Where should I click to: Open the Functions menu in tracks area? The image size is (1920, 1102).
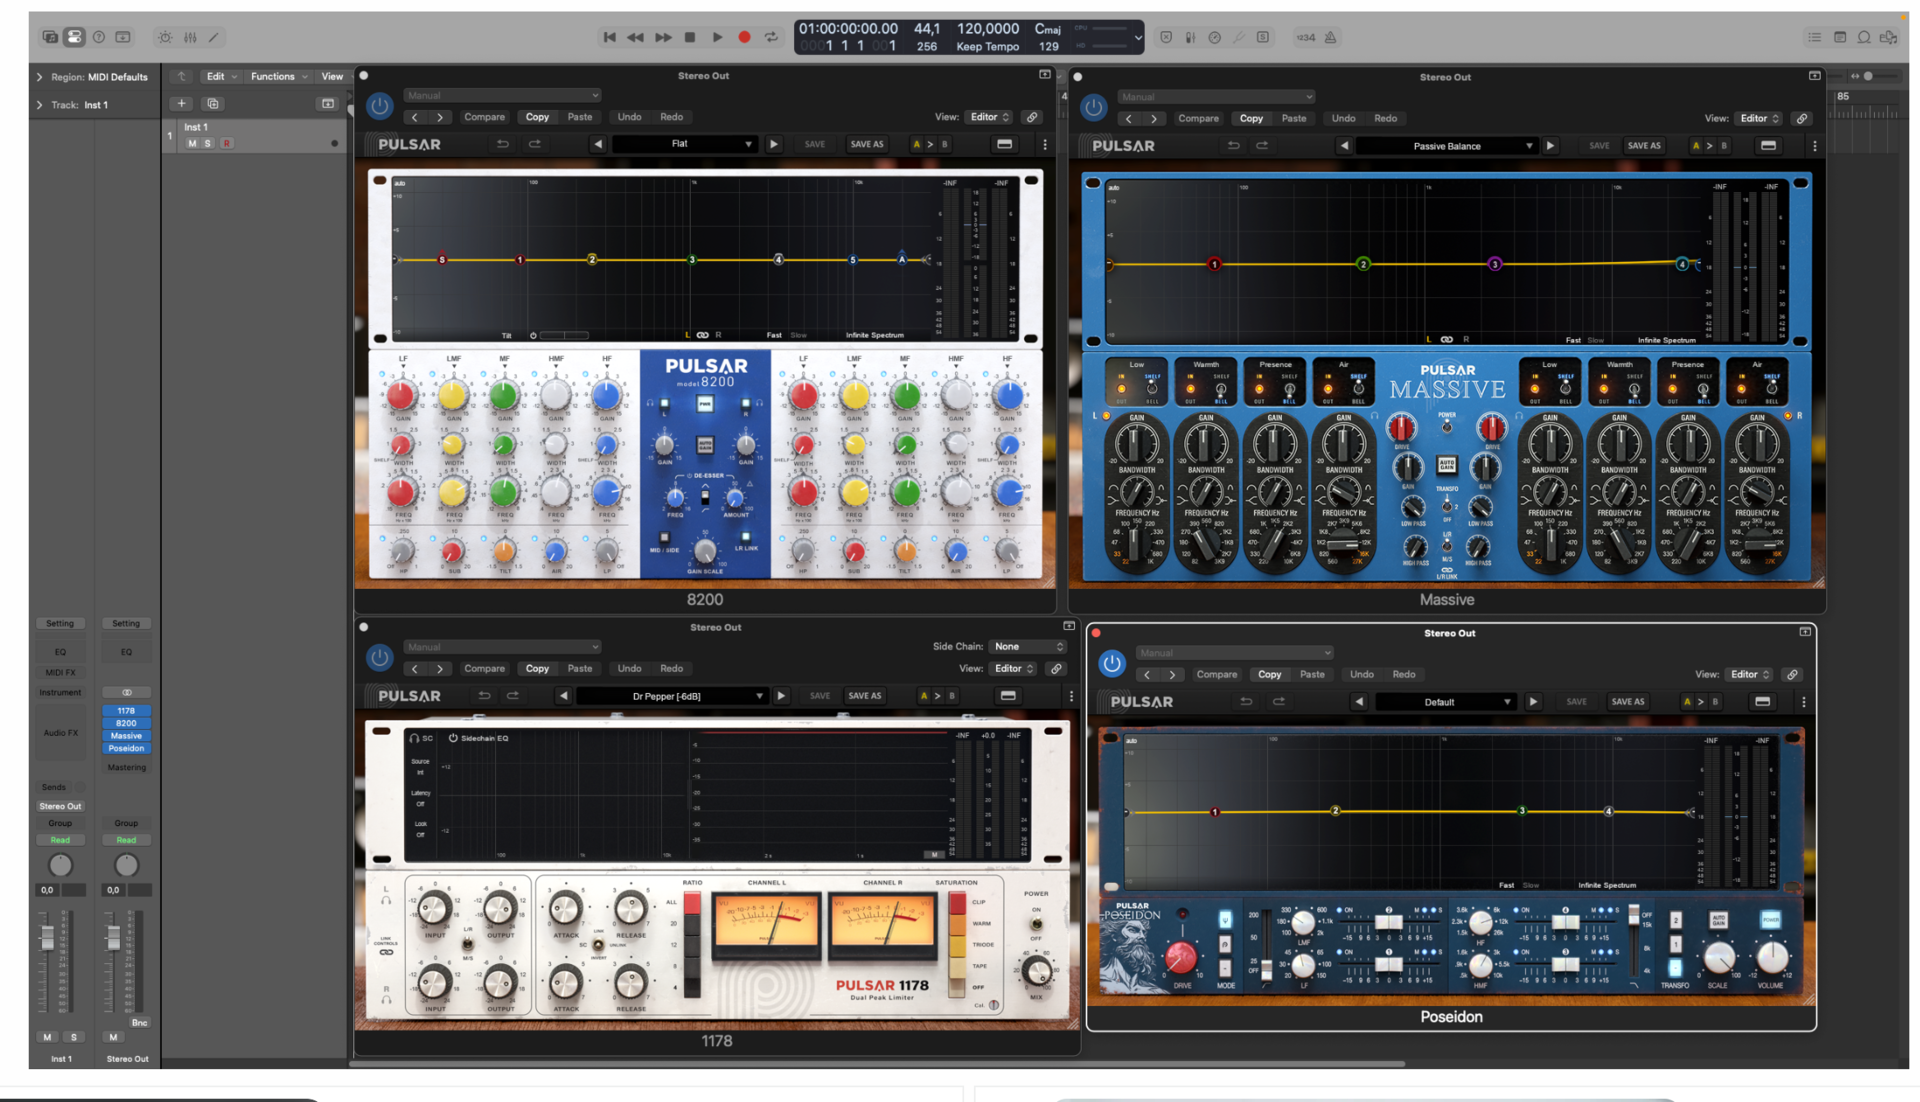click(278, 77)
